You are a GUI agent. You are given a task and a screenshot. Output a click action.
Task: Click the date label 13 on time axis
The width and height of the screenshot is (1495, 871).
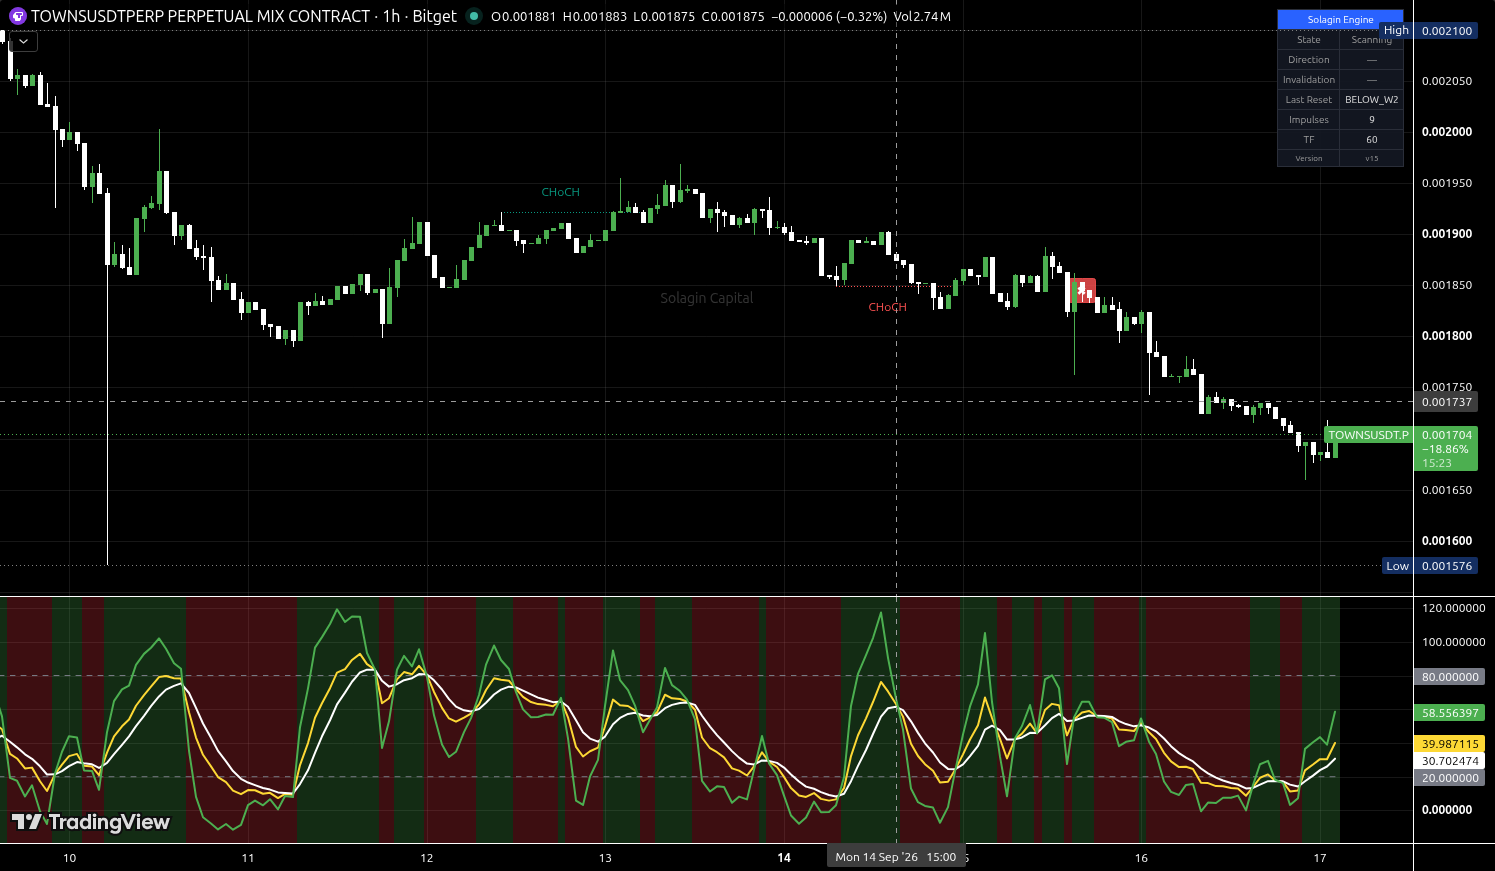[x=605, y=858]
